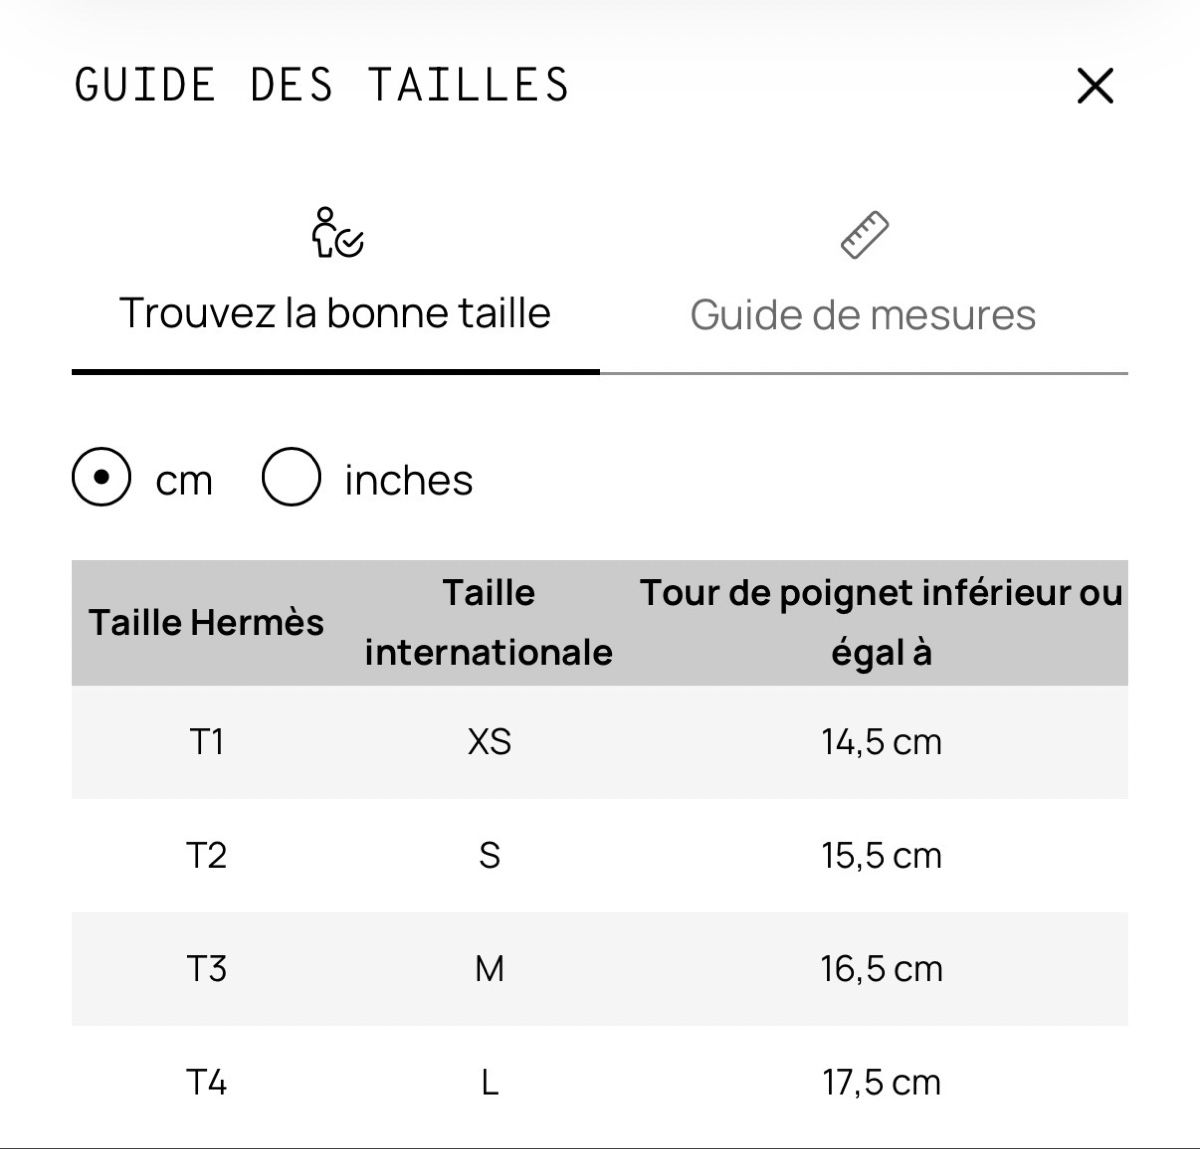This screenshot has height=1149, width=1200.
Task: Select the cm unit radio button
Action: (x=101, y=478)
